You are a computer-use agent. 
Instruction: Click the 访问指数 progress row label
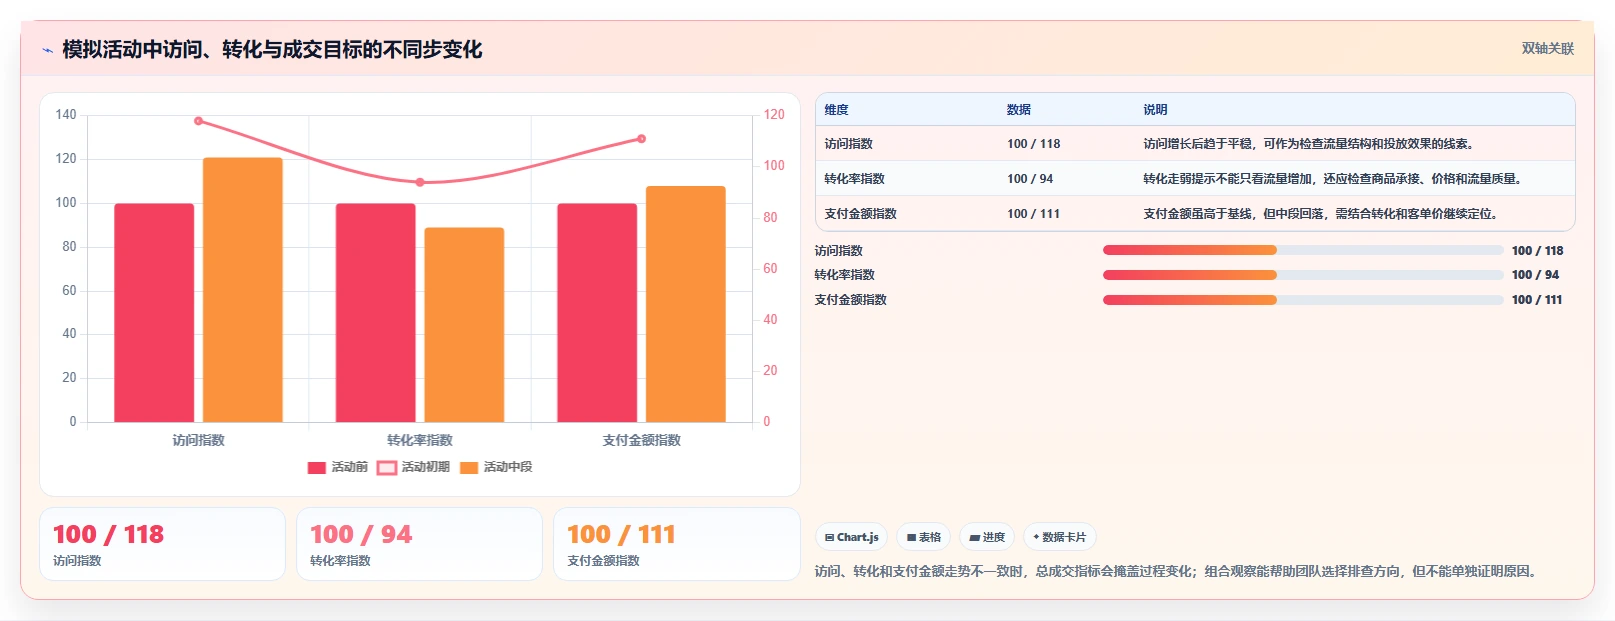839,251
